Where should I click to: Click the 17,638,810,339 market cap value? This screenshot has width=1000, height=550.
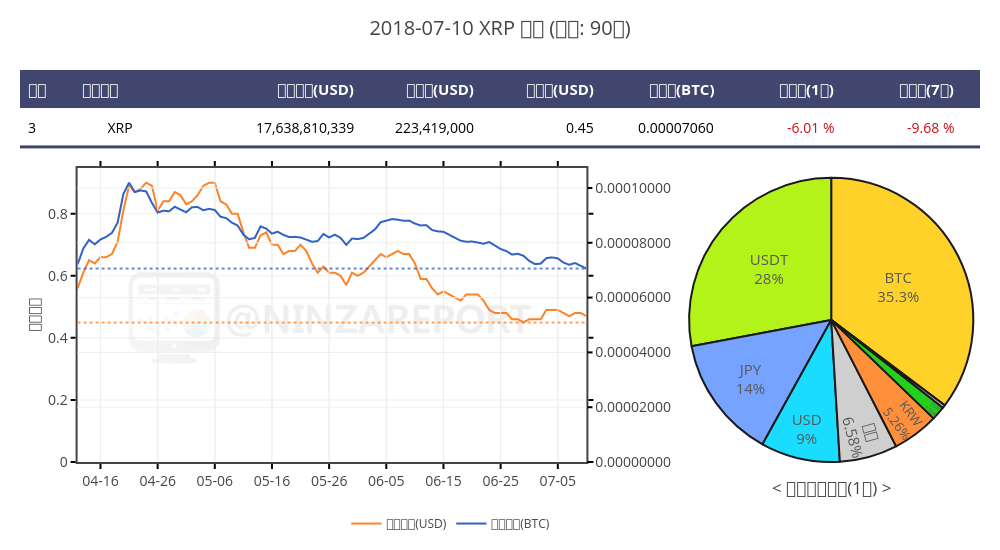(305, 128)
